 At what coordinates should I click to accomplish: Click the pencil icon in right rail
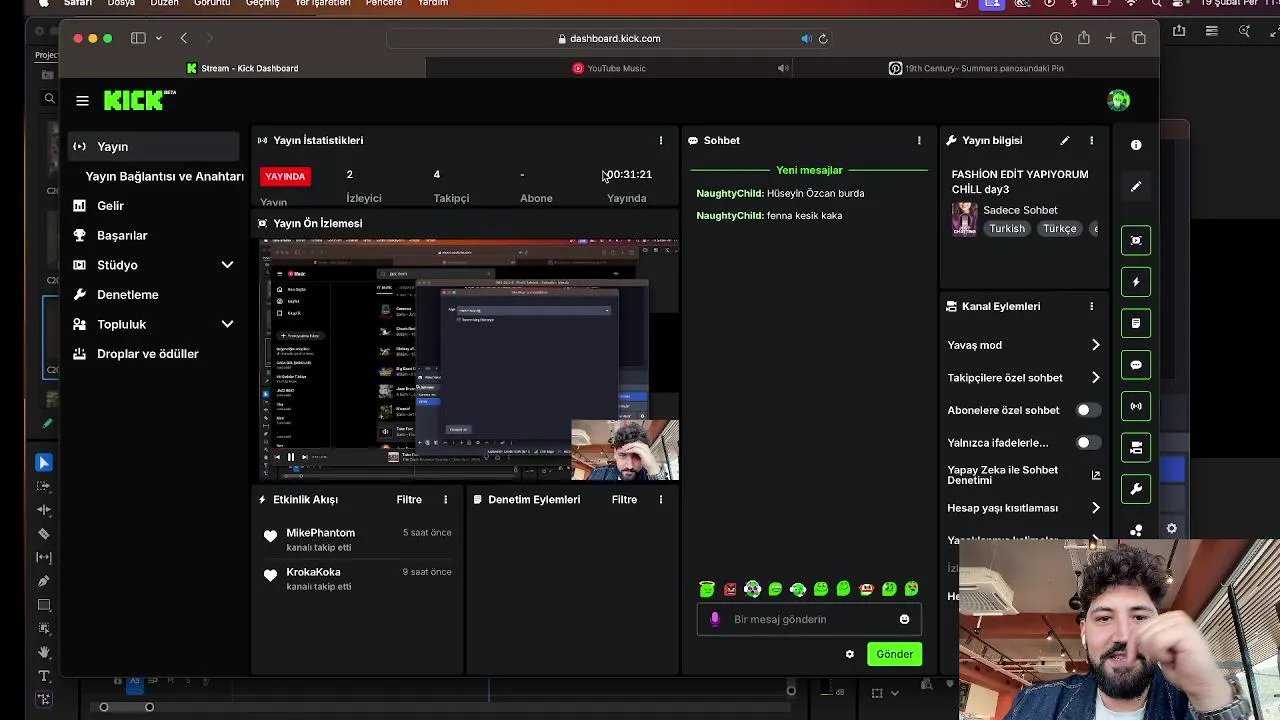point(1136,187)
